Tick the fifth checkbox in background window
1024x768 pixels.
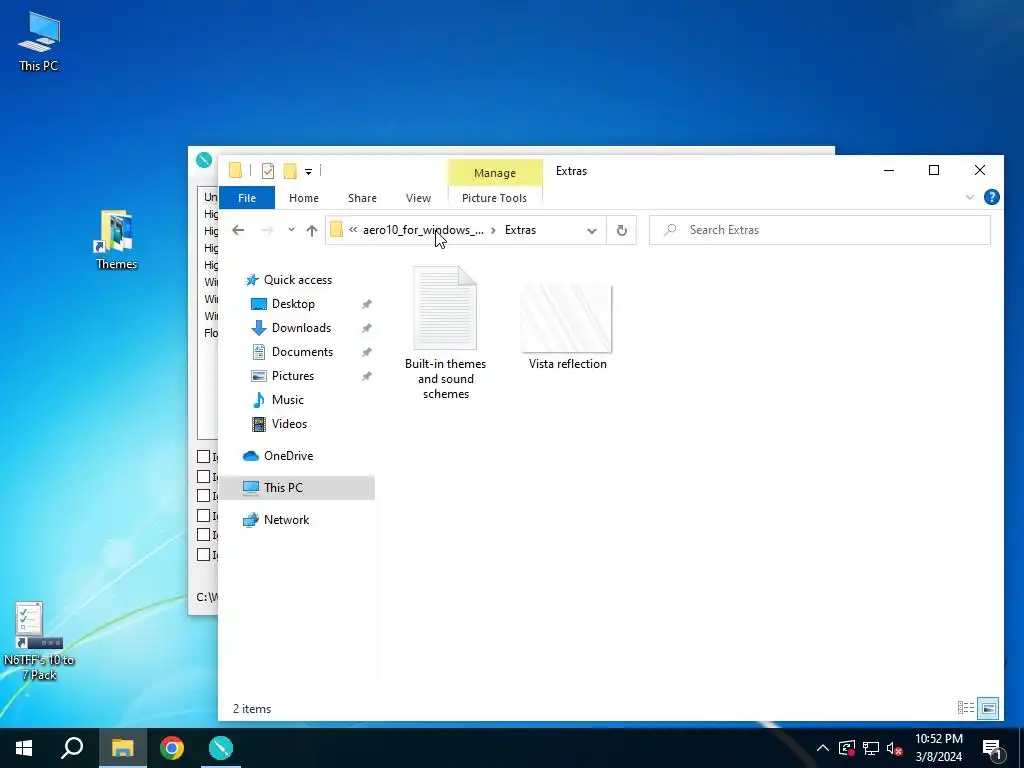(x=204, y=535)
